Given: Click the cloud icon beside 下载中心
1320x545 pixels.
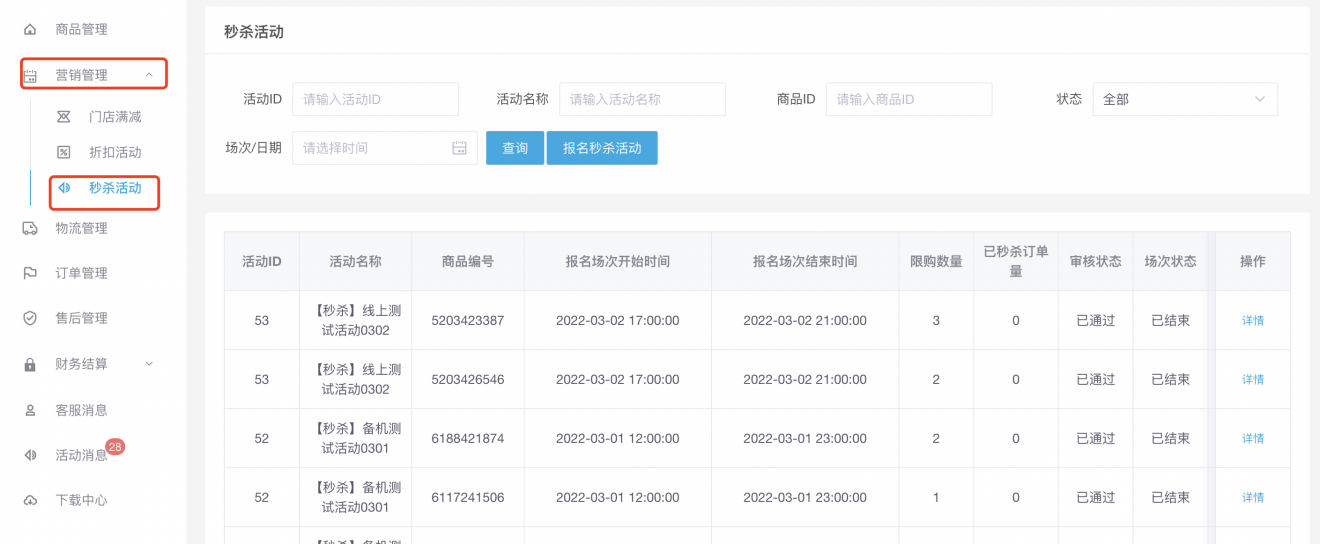Looking at the screenshot, I should coord(30,500).
